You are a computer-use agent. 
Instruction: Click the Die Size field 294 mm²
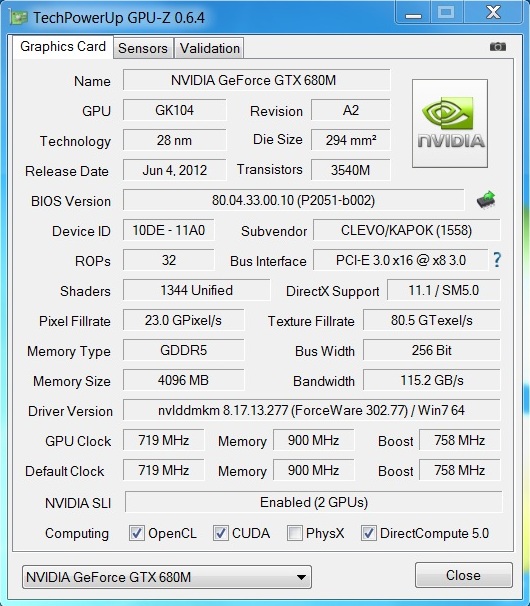(351, 140)
